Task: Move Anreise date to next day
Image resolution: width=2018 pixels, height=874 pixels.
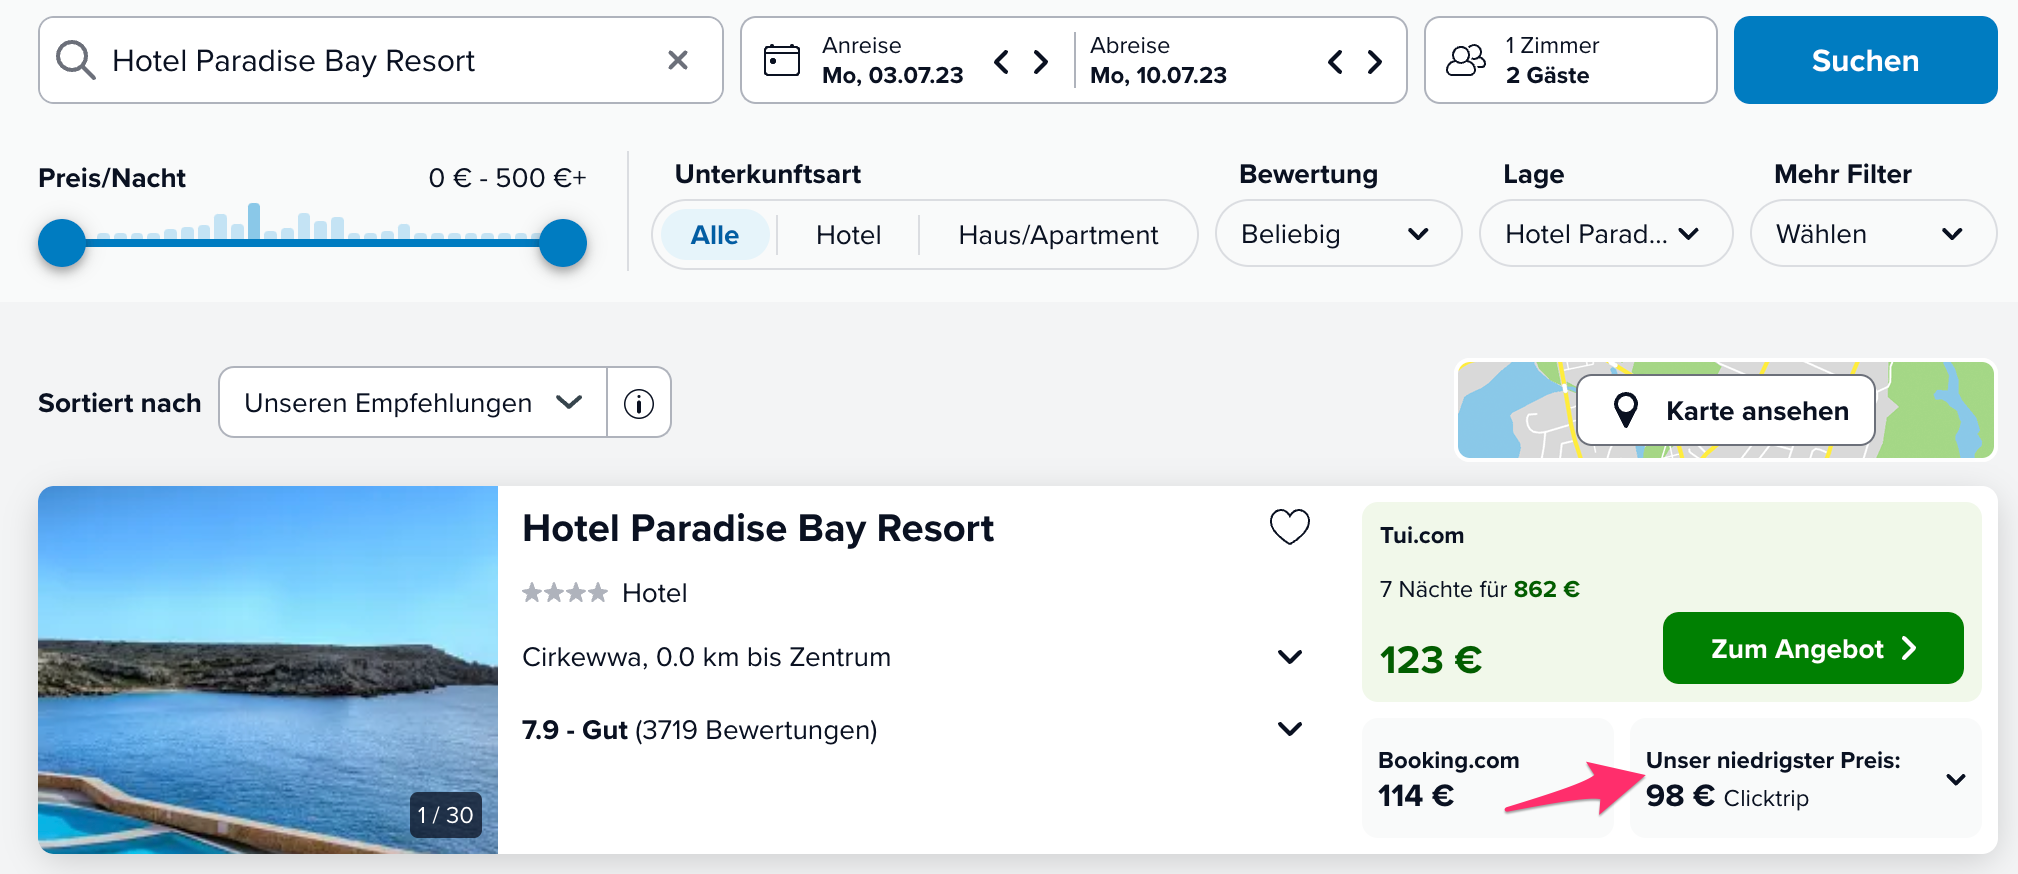Action: coord(1041,62)
